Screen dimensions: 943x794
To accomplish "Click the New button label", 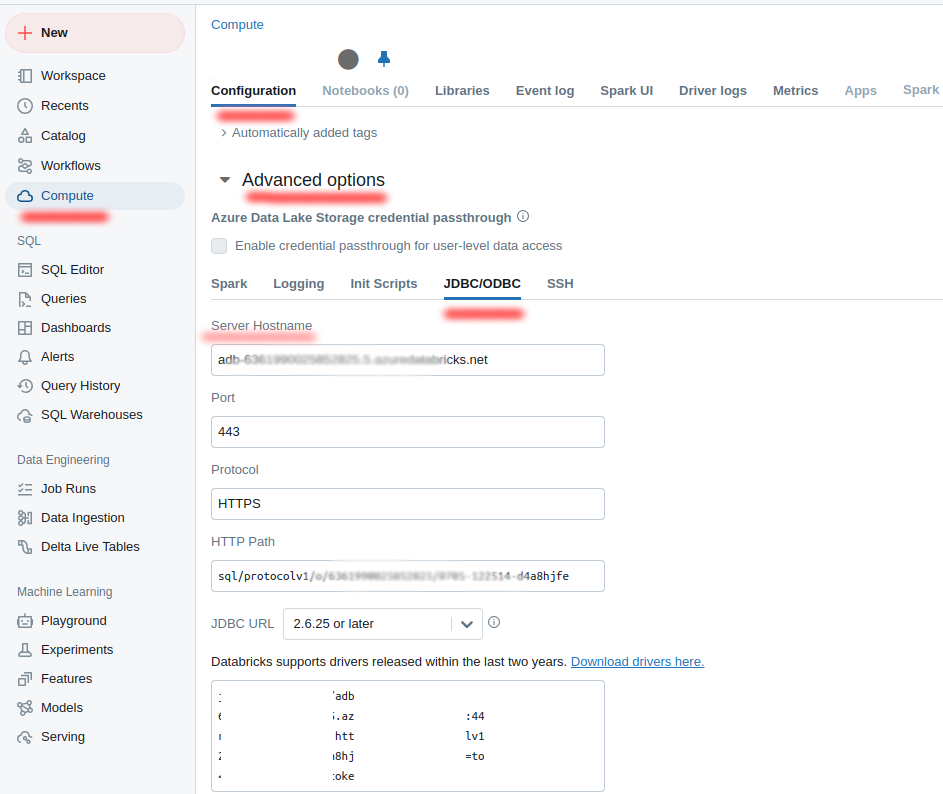I will click(54, 32).
